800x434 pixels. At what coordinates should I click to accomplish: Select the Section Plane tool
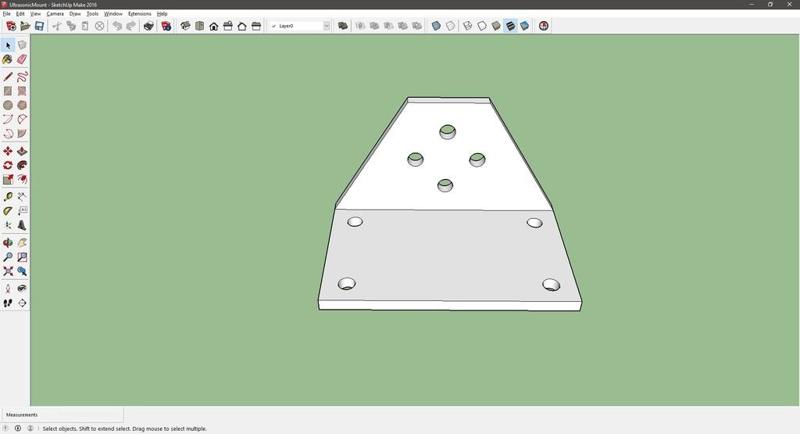click(x=22, y=303)
